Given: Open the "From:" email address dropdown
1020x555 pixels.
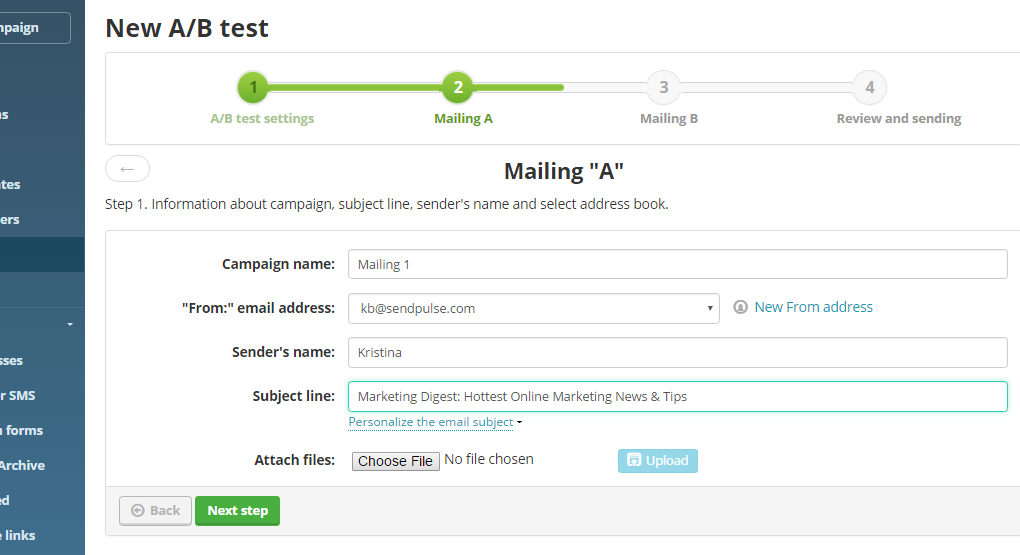Looking at the screenshot, I should (533, 308).
